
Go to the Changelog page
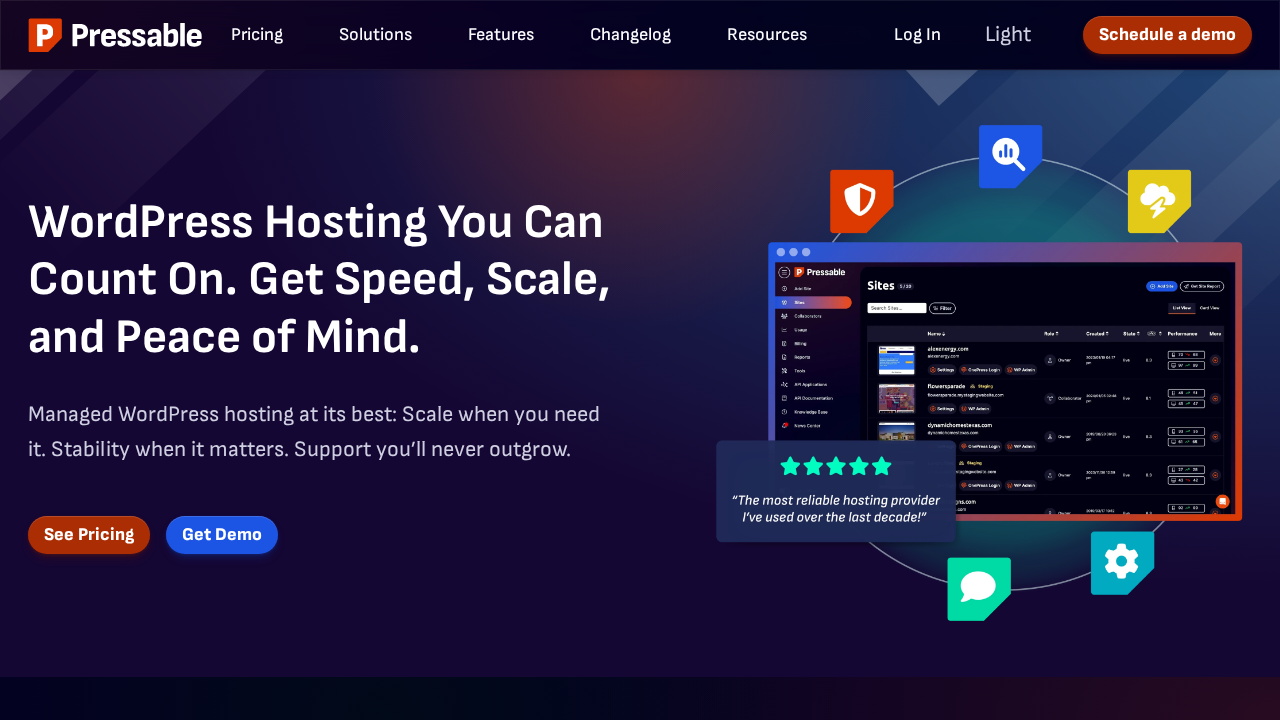pyautogui.click(x=630, y=35)
